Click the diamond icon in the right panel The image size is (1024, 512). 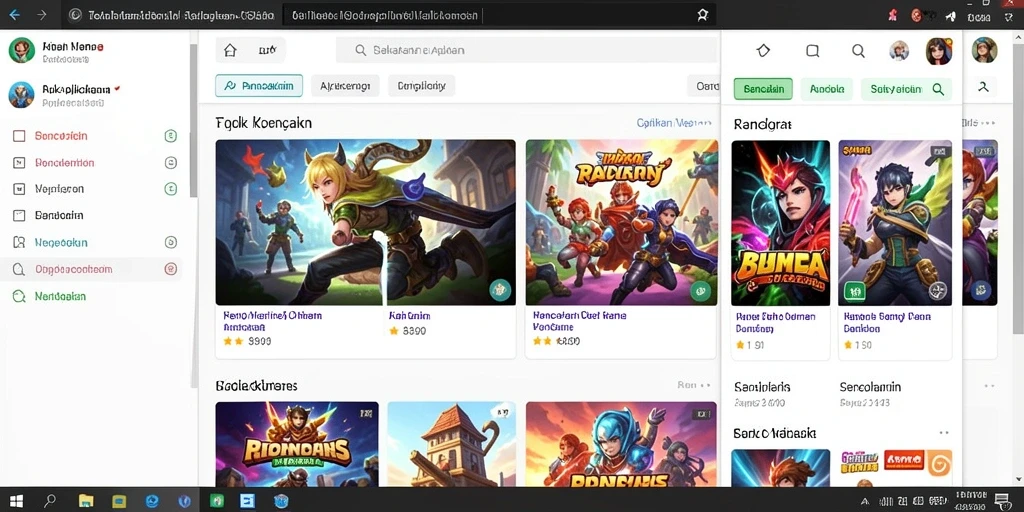click(763, 50)
